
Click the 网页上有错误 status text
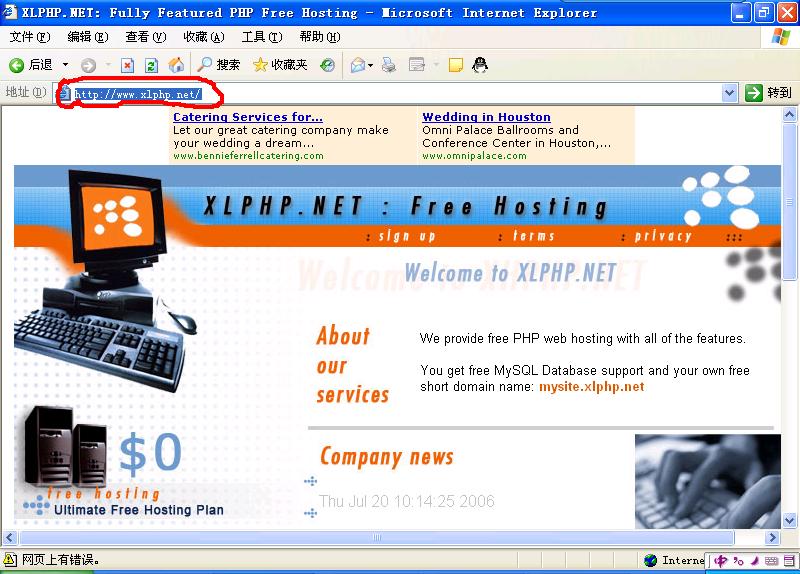pyautogui.click(x=60, y=560)
